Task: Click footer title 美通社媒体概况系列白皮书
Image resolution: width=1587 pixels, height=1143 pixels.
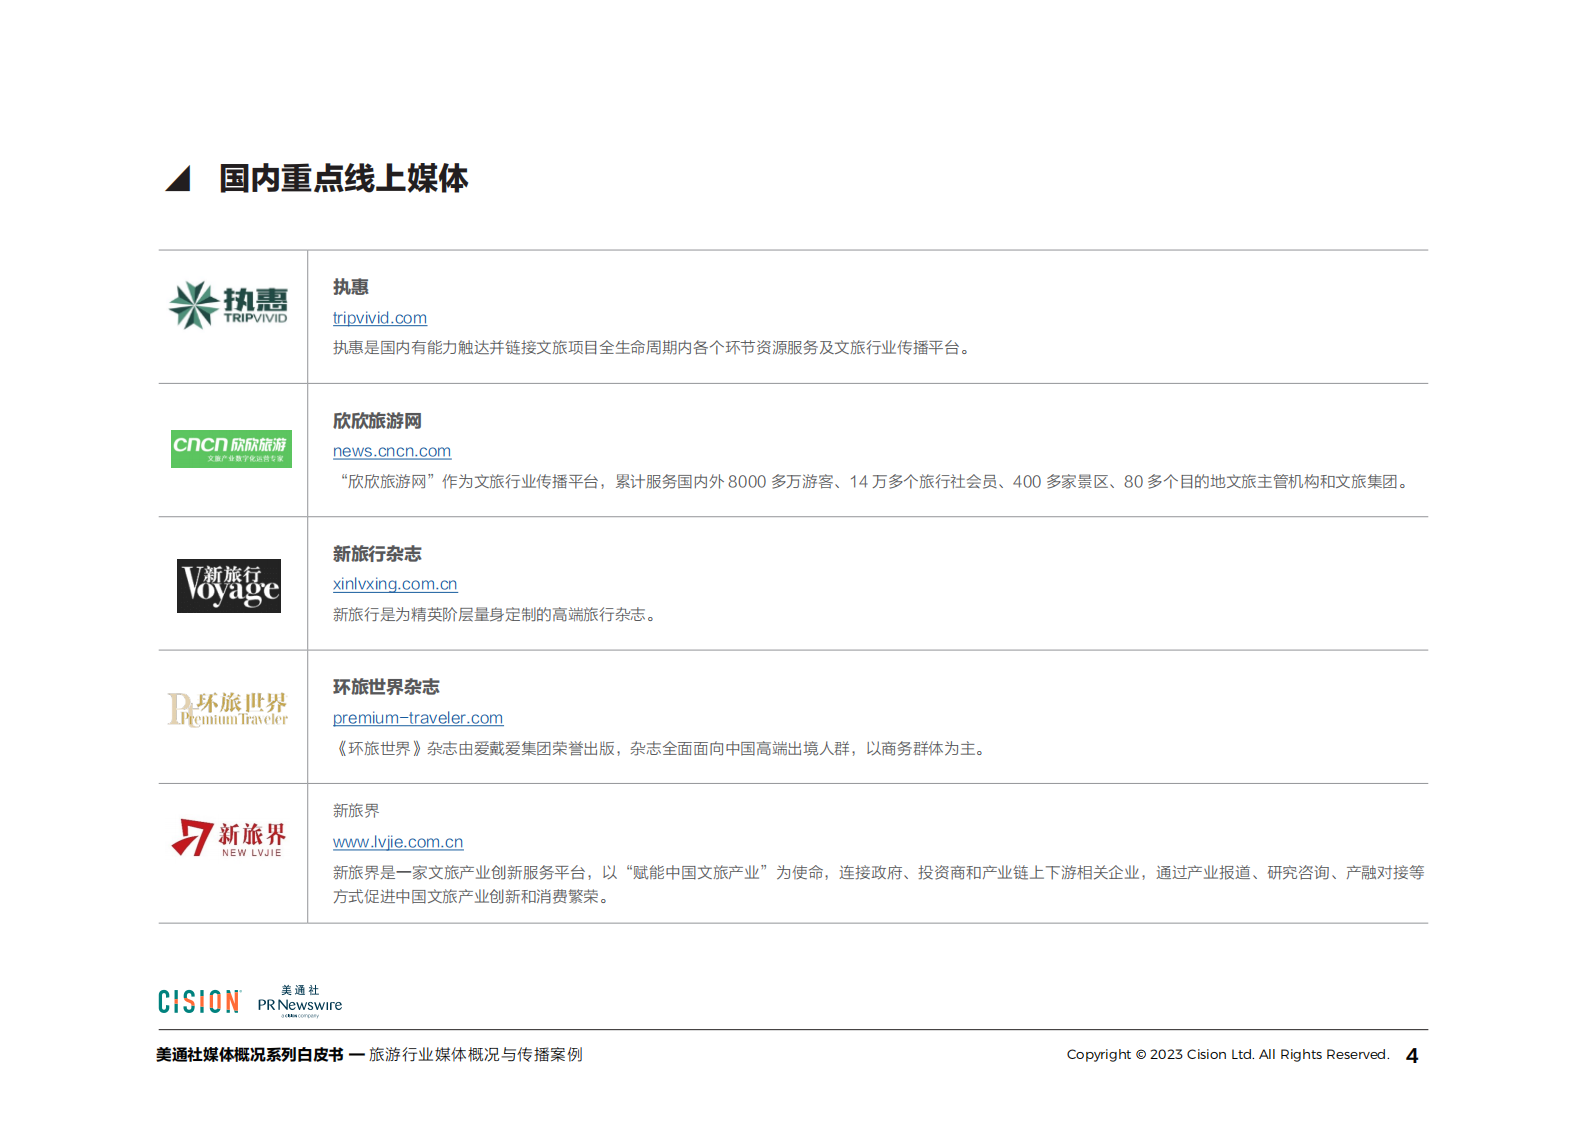Action: [x=250, y=1055]
